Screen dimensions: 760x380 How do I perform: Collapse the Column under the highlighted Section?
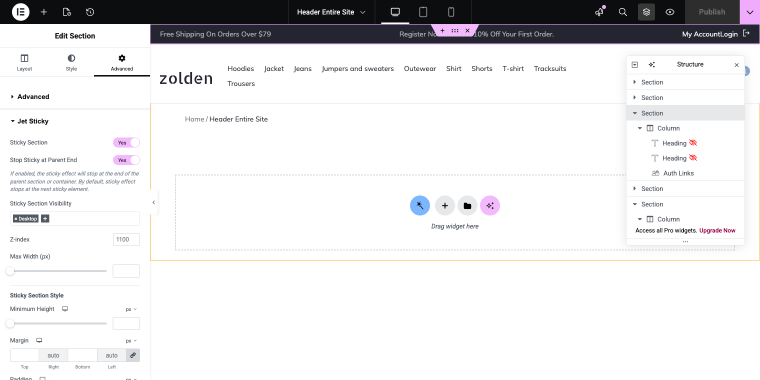point(640,128)
